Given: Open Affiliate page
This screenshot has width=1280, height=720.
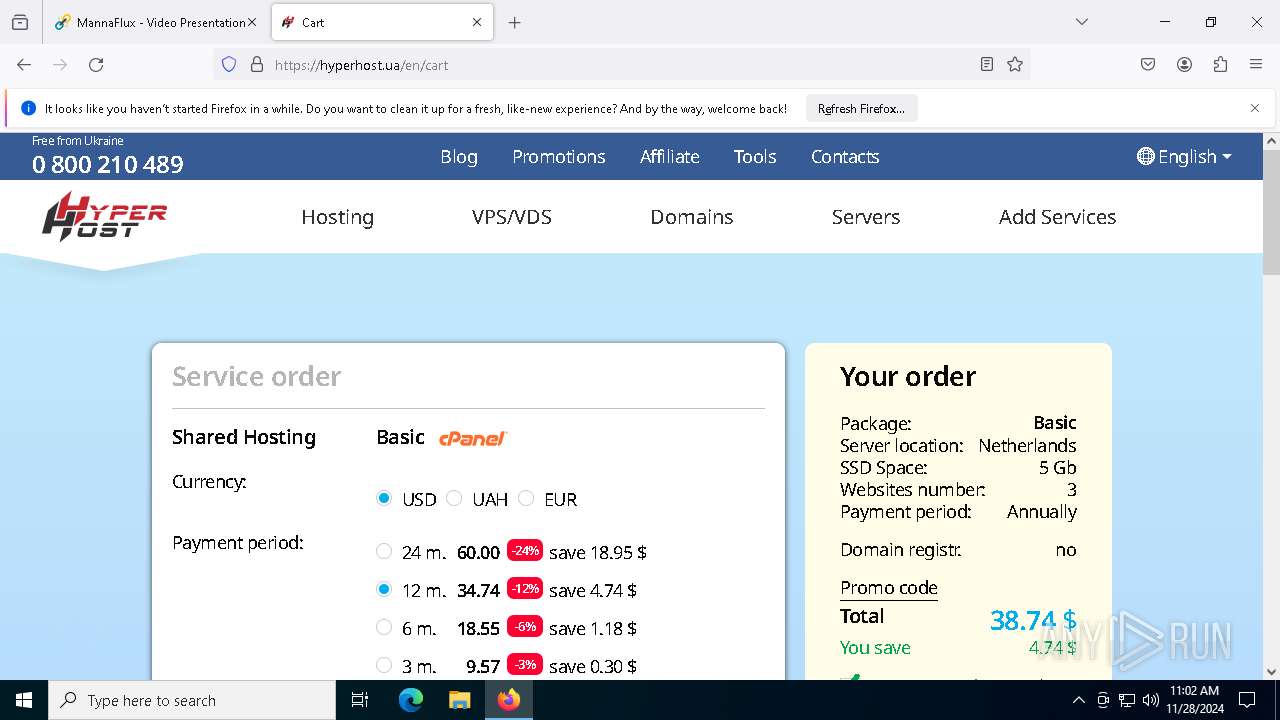Looking at the screenshot, I should 670,157.
